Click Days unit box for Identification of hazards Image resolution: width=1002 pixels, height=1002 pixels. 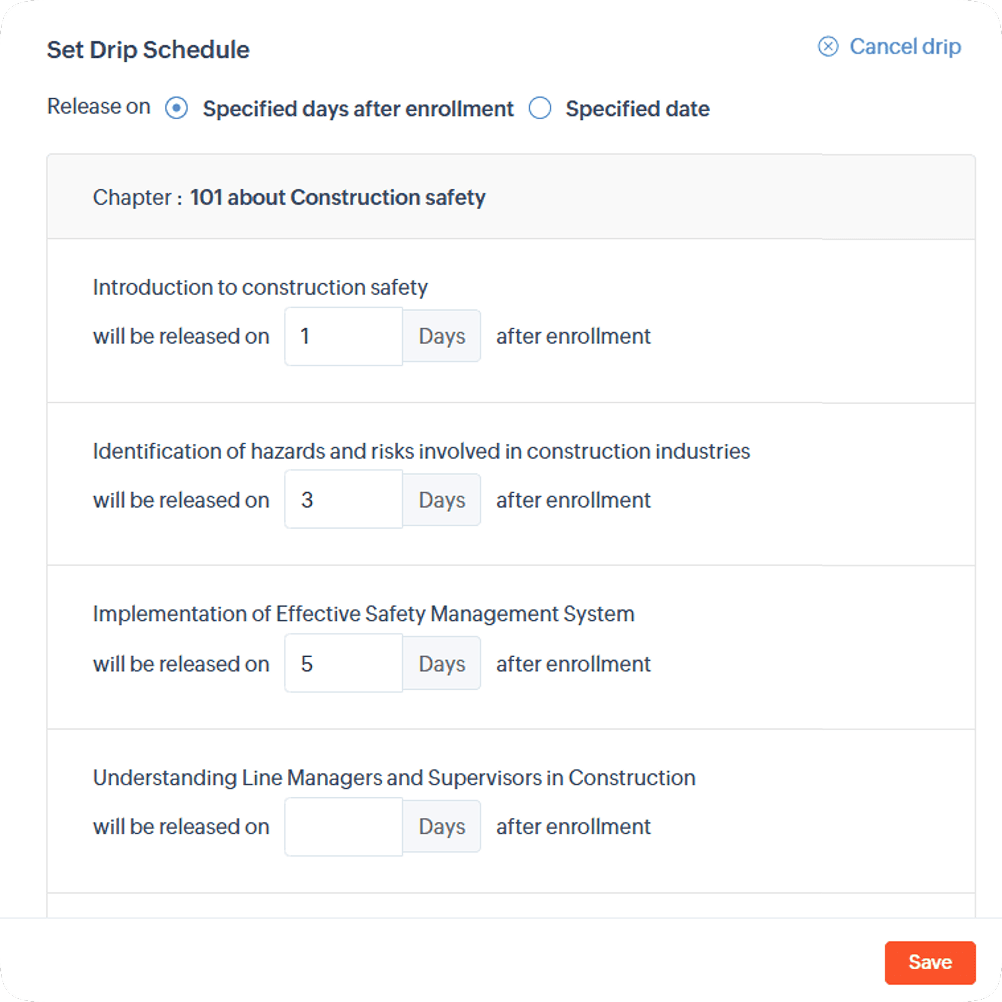[x=442, y=500]
